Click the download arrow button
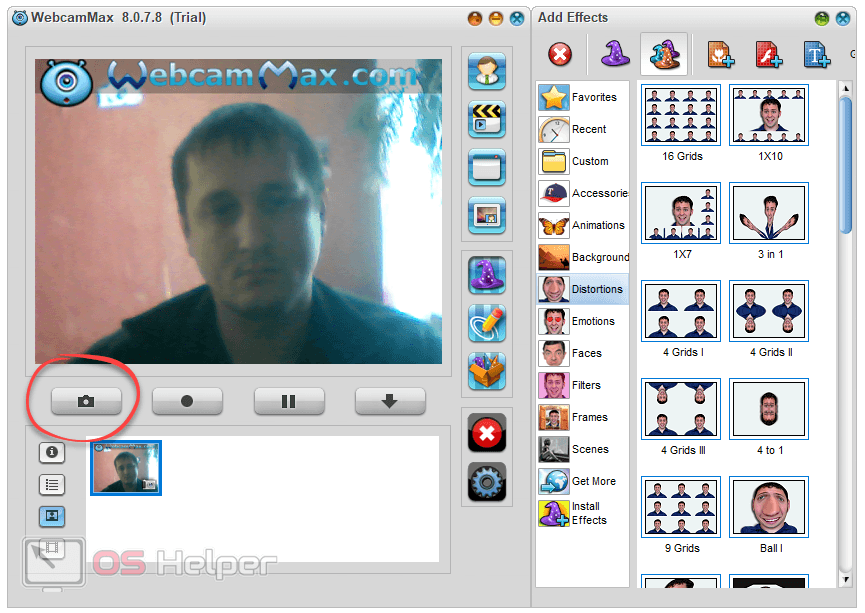This screenshot has height=613, width=865. (x=390, y=401)
